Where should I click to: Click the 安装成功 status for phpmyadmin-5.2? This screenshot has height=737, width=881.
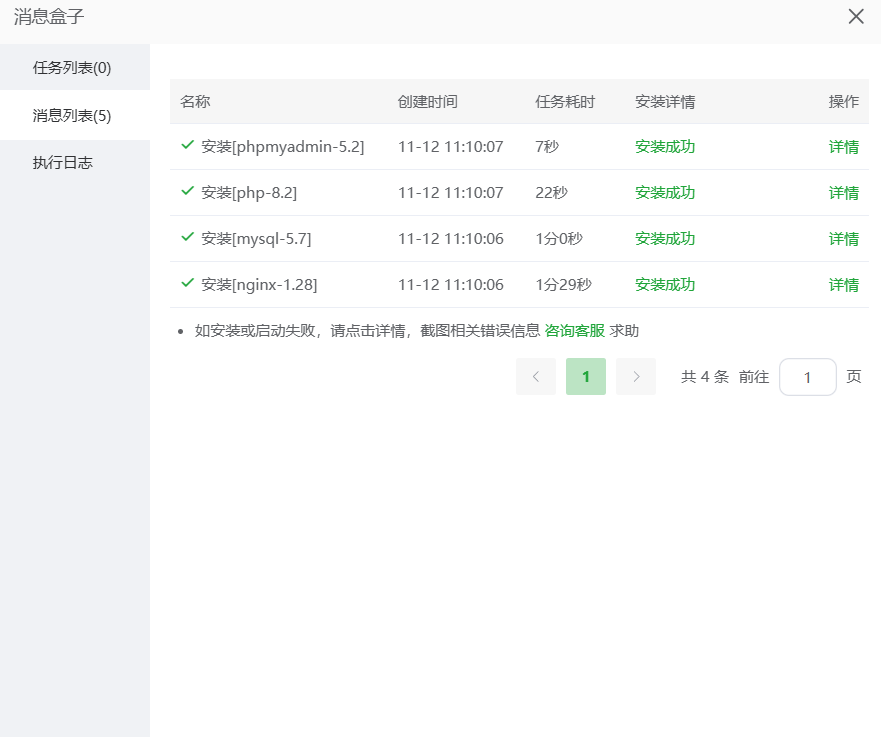click(x=664, y=147)
